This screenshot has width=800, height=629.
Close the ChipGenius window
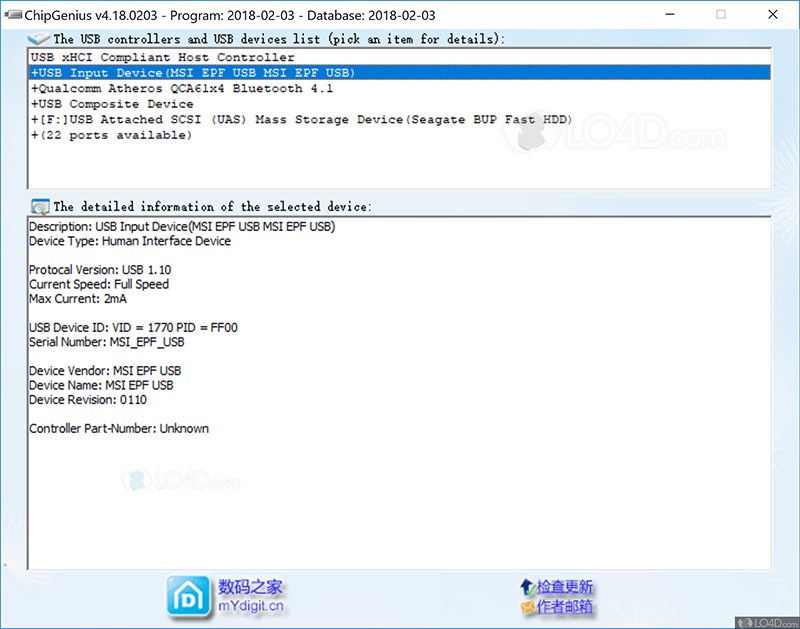[773, 15]
